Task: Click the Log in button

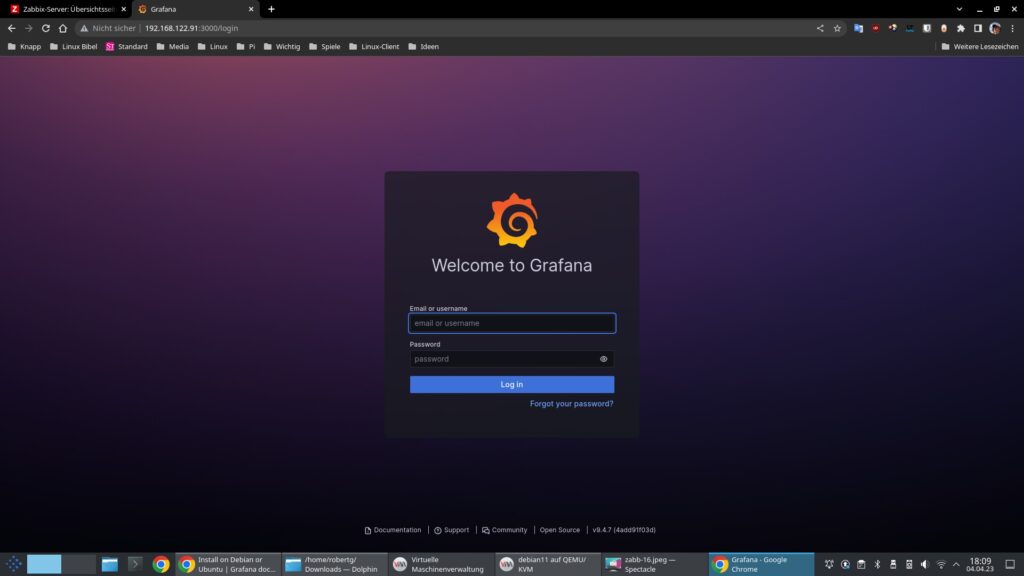Action: coord(511,385)
